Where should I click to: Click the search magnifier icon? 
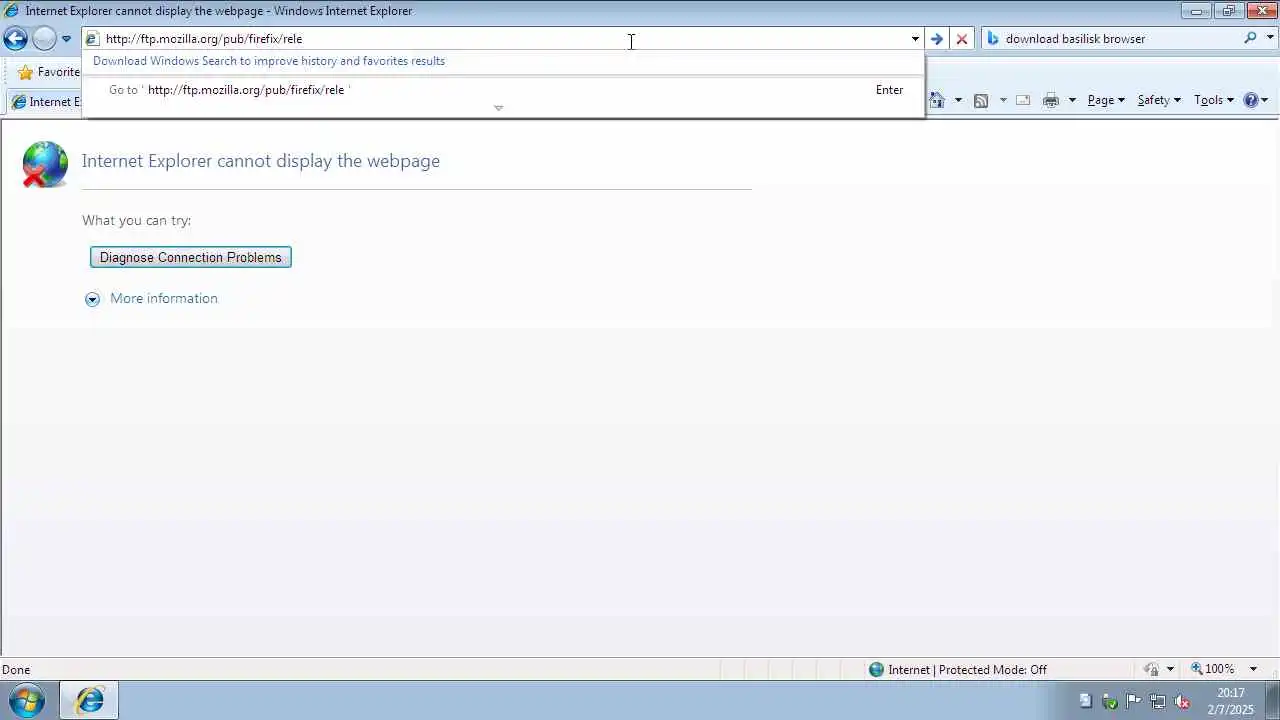[x=1250, y=38]
